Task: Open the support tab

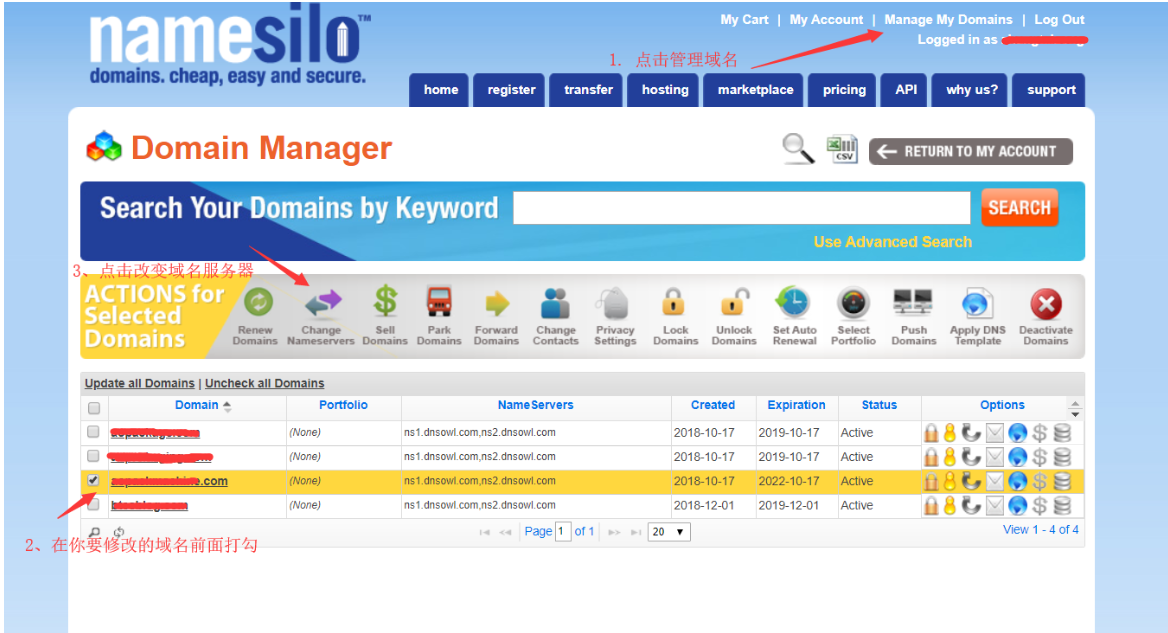Action: click(1050, 90)
